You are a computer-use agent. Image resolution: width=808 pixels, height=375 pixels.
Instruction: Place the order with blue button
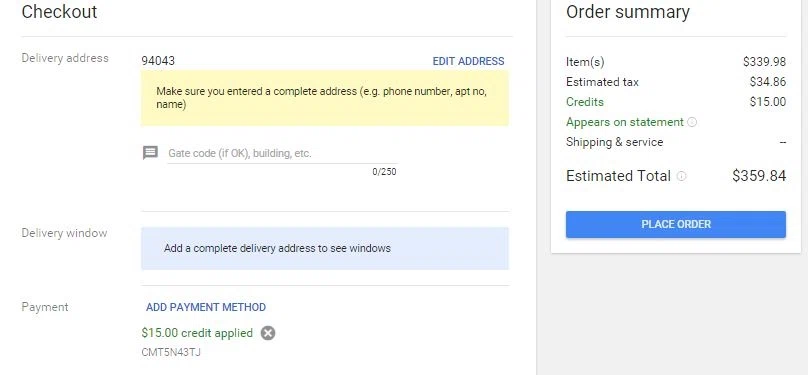tap(676, 224)
